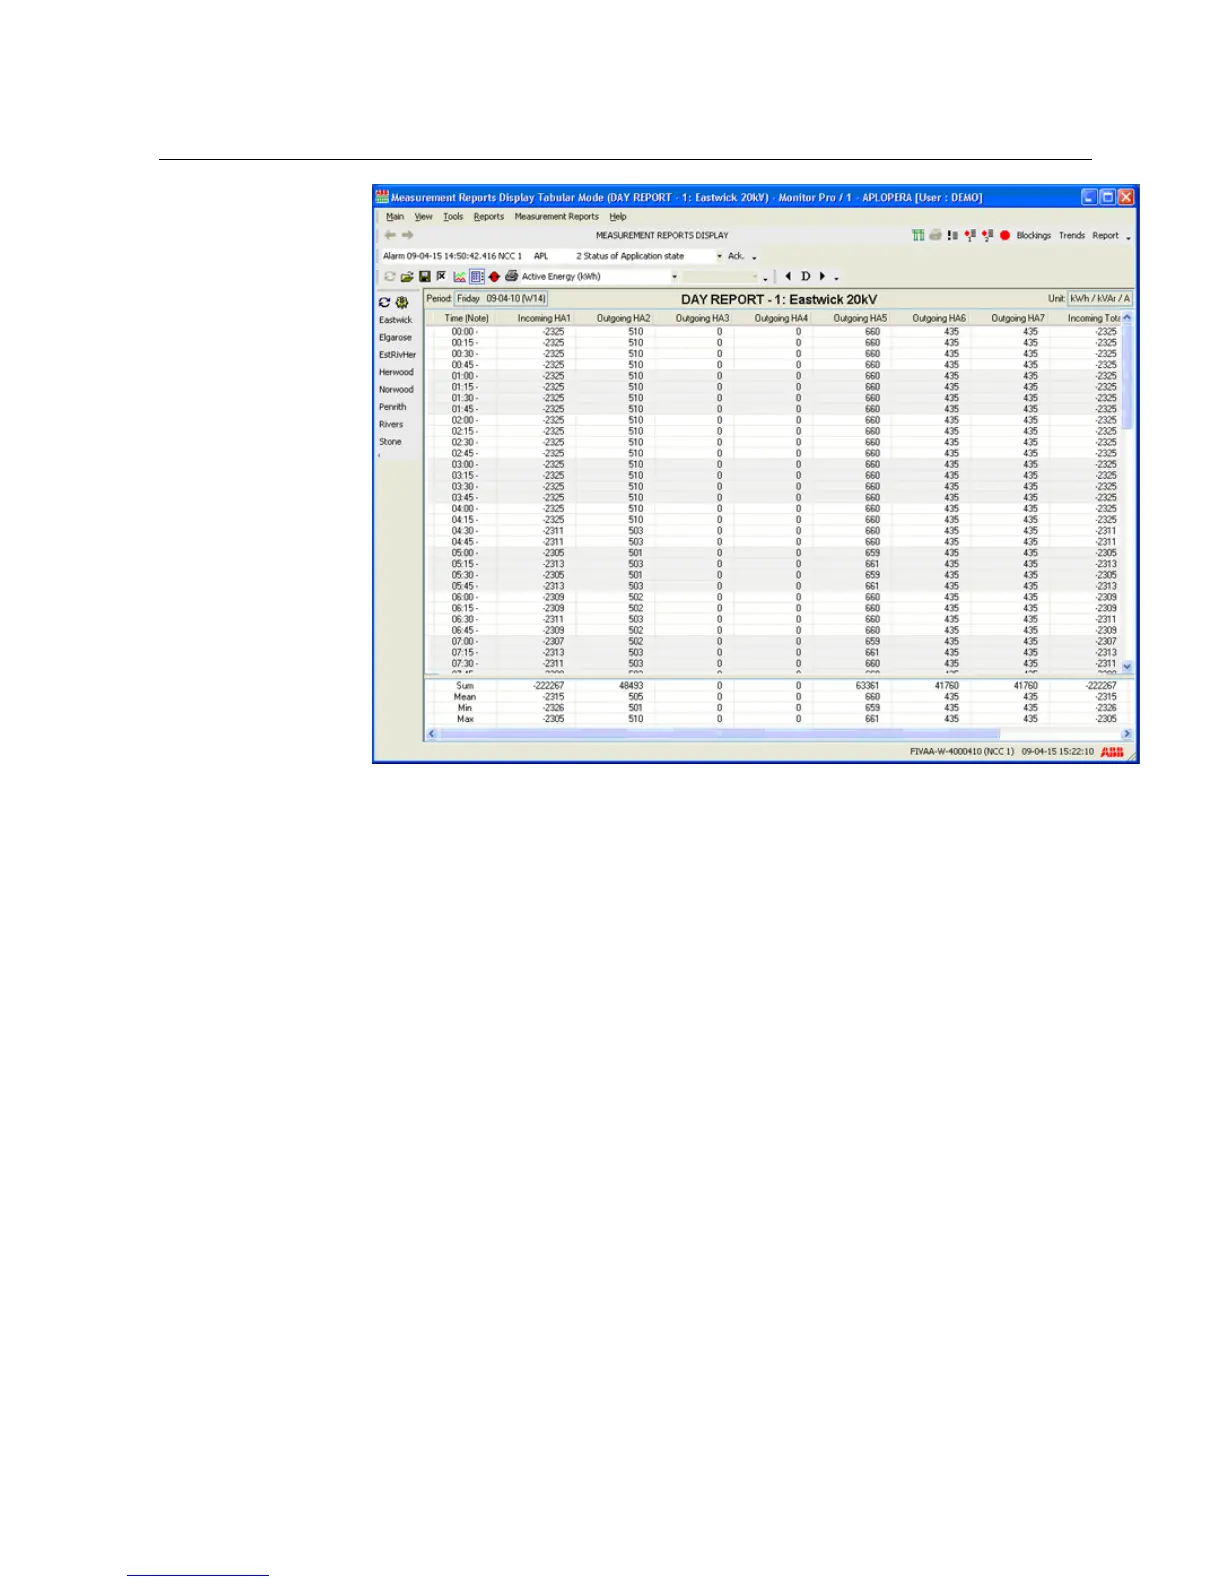Print the report using the report toolbar printer
The height and width of the screenshot is (1584, 1224).
(x=511, y=276)
